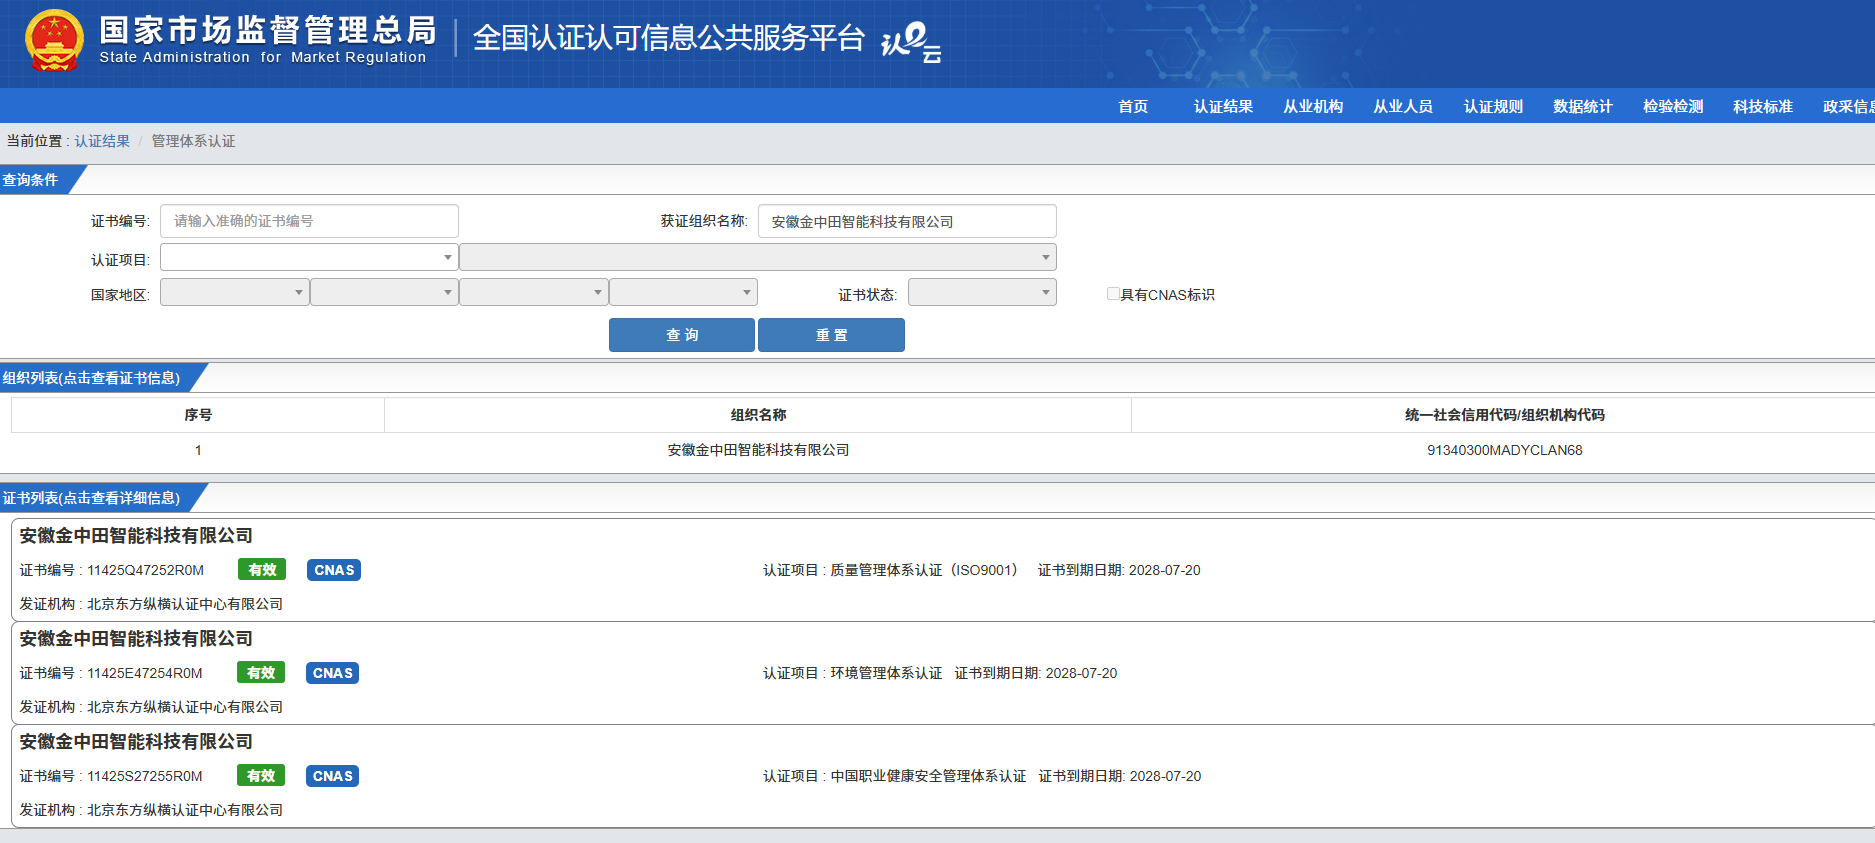Click 有效 status badge for certificate 11425E47254R0M
This screenshot has height=843, width=1875.
pos(261,673)
